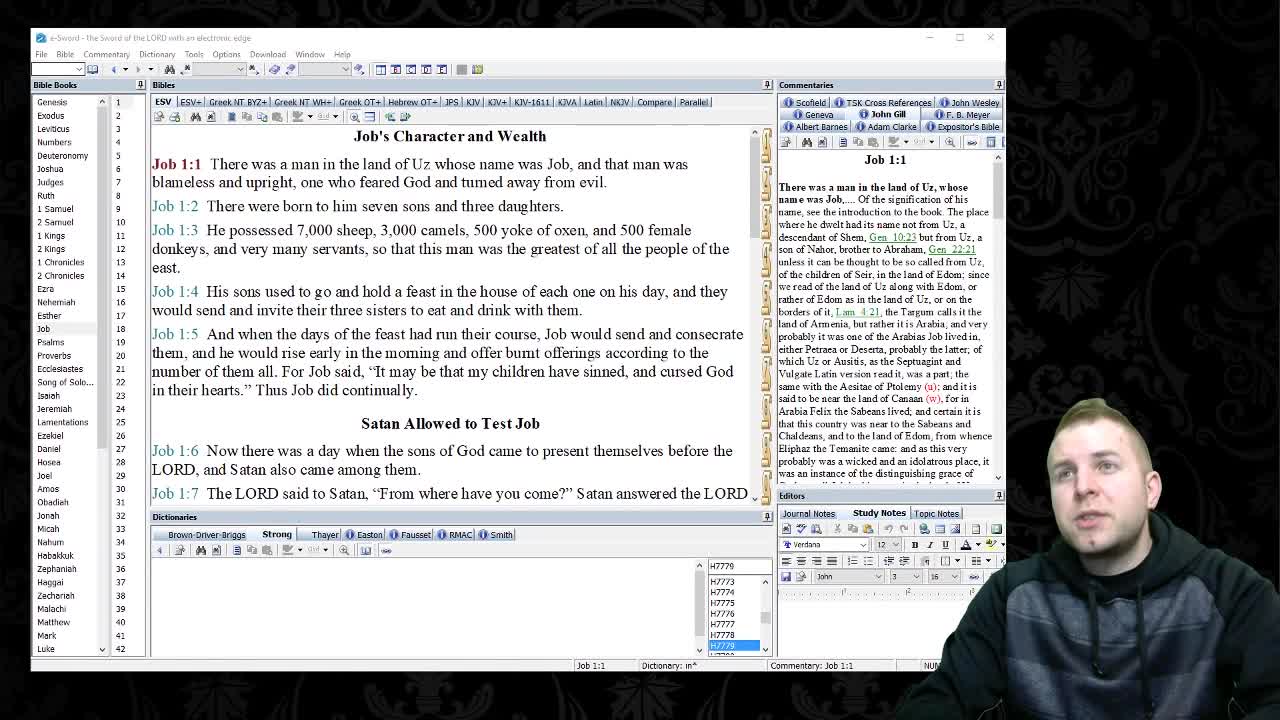Screen dimensions: 1280x720
Task: Select the Bible-only layout icon B
Action: point(396,69)
